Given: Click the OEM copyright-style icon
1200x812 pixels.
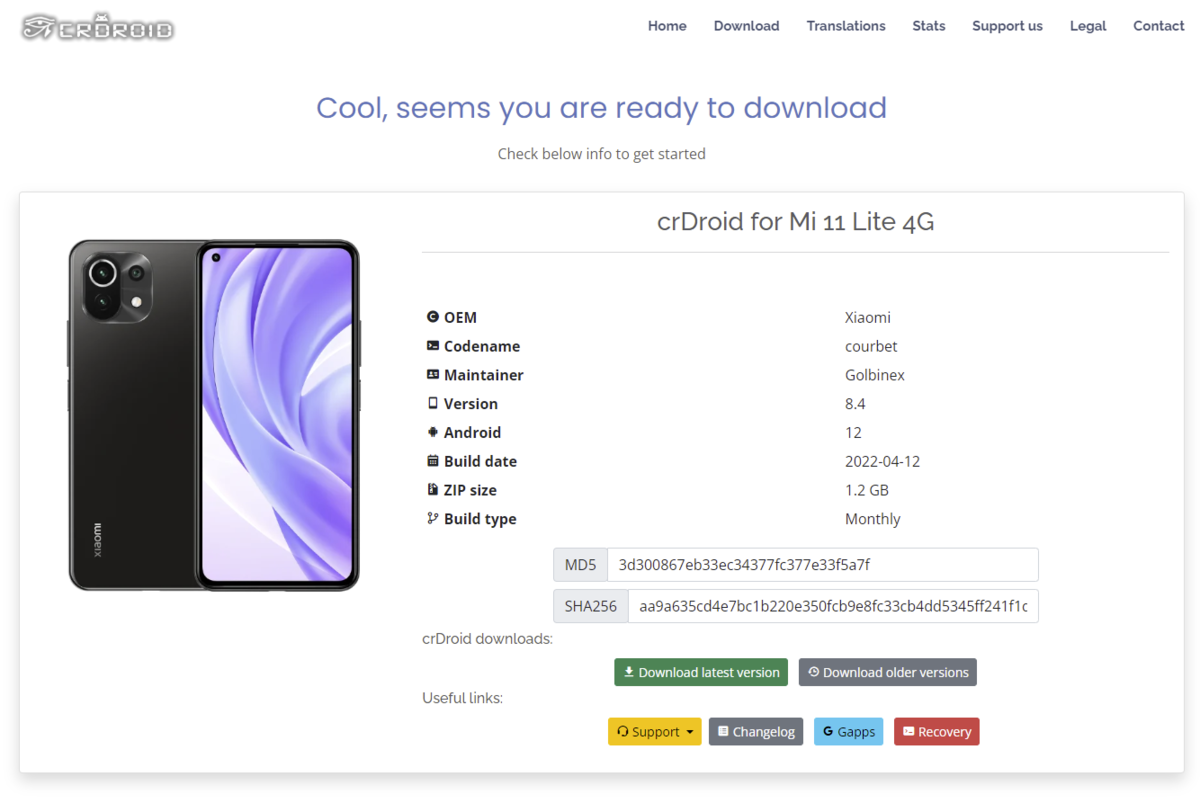Looking at the screenshot, I should [x=433, y=317].
